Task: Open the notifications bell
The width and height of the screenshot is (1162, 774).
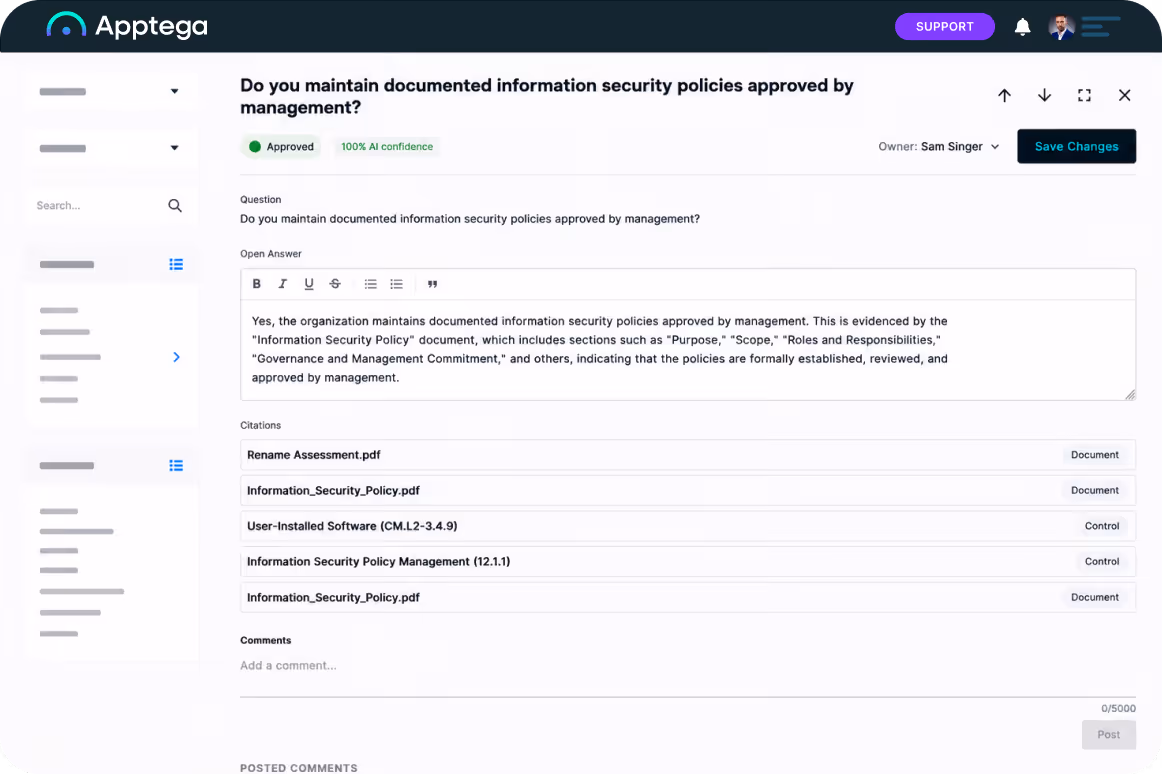Action: point(1022,27)
